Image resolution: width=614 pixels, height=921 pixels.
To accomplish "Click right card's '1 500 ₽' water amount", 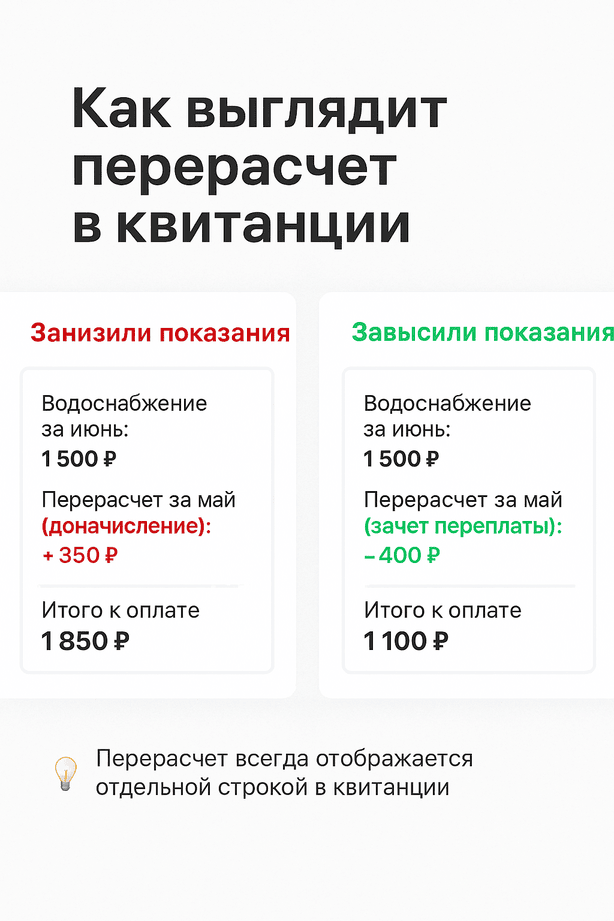I will click(x=401, y=459).
